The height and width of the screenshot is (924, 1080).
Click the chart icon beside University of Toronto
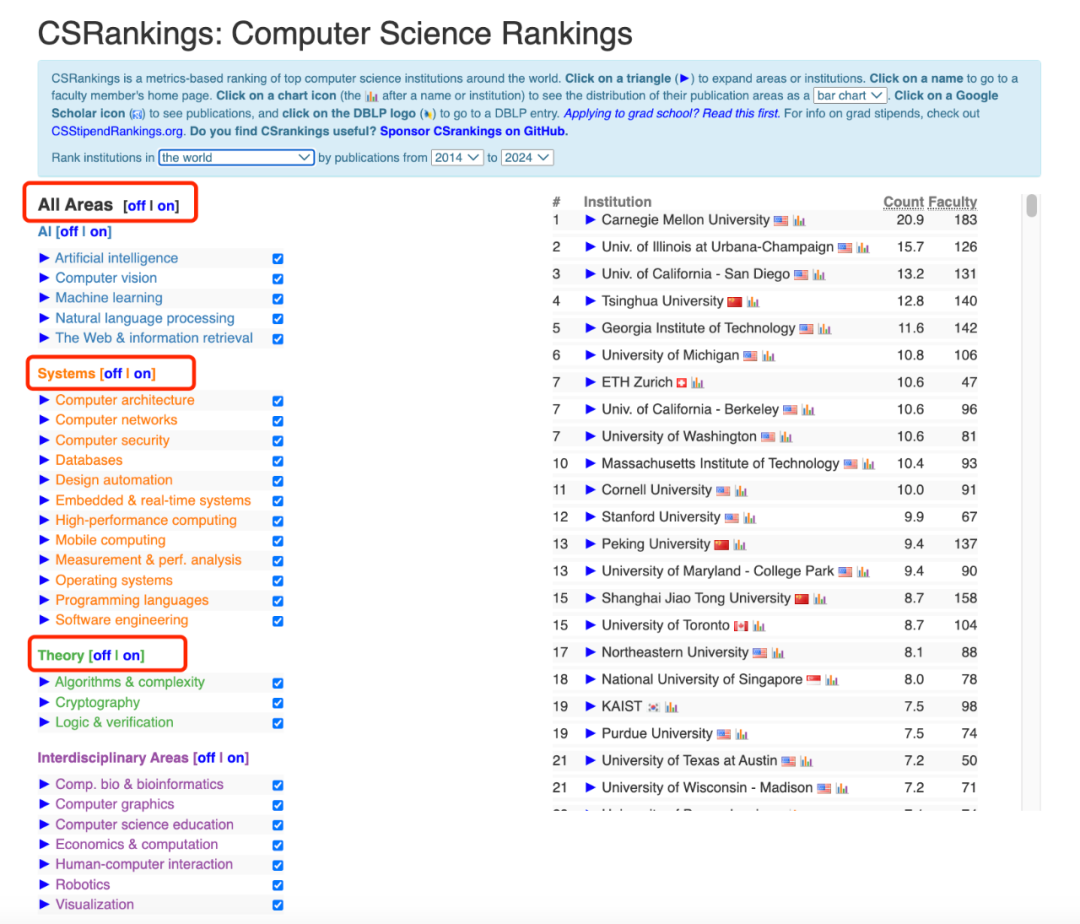point(759,626)
